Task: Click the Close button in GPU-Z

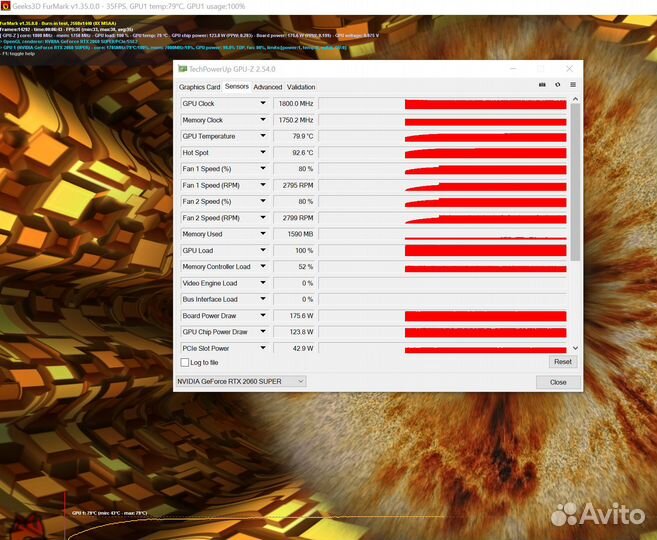Action: (558, 382)
